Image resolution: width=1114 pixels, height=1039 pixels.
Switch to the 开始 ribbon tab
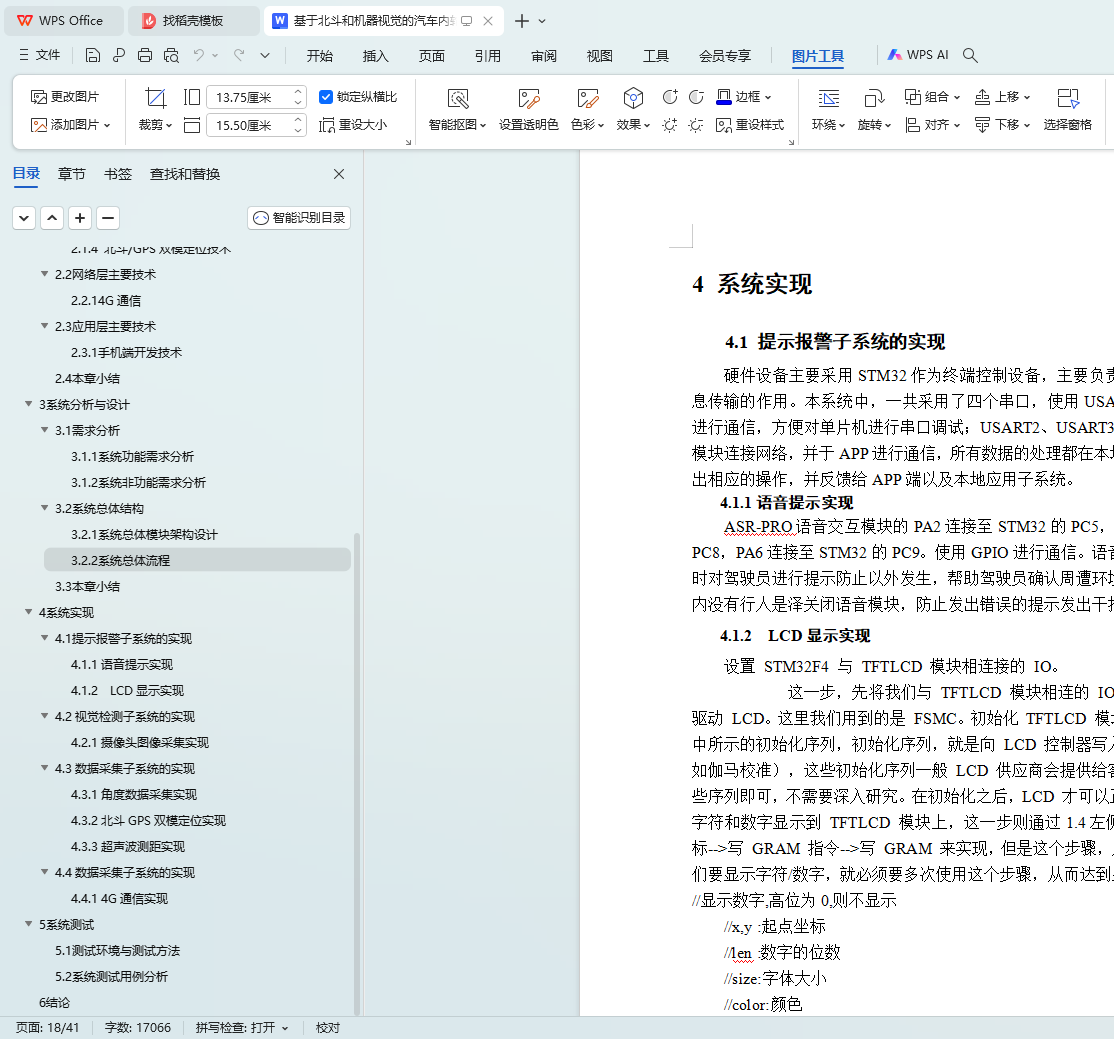click(x=320, y=56)
